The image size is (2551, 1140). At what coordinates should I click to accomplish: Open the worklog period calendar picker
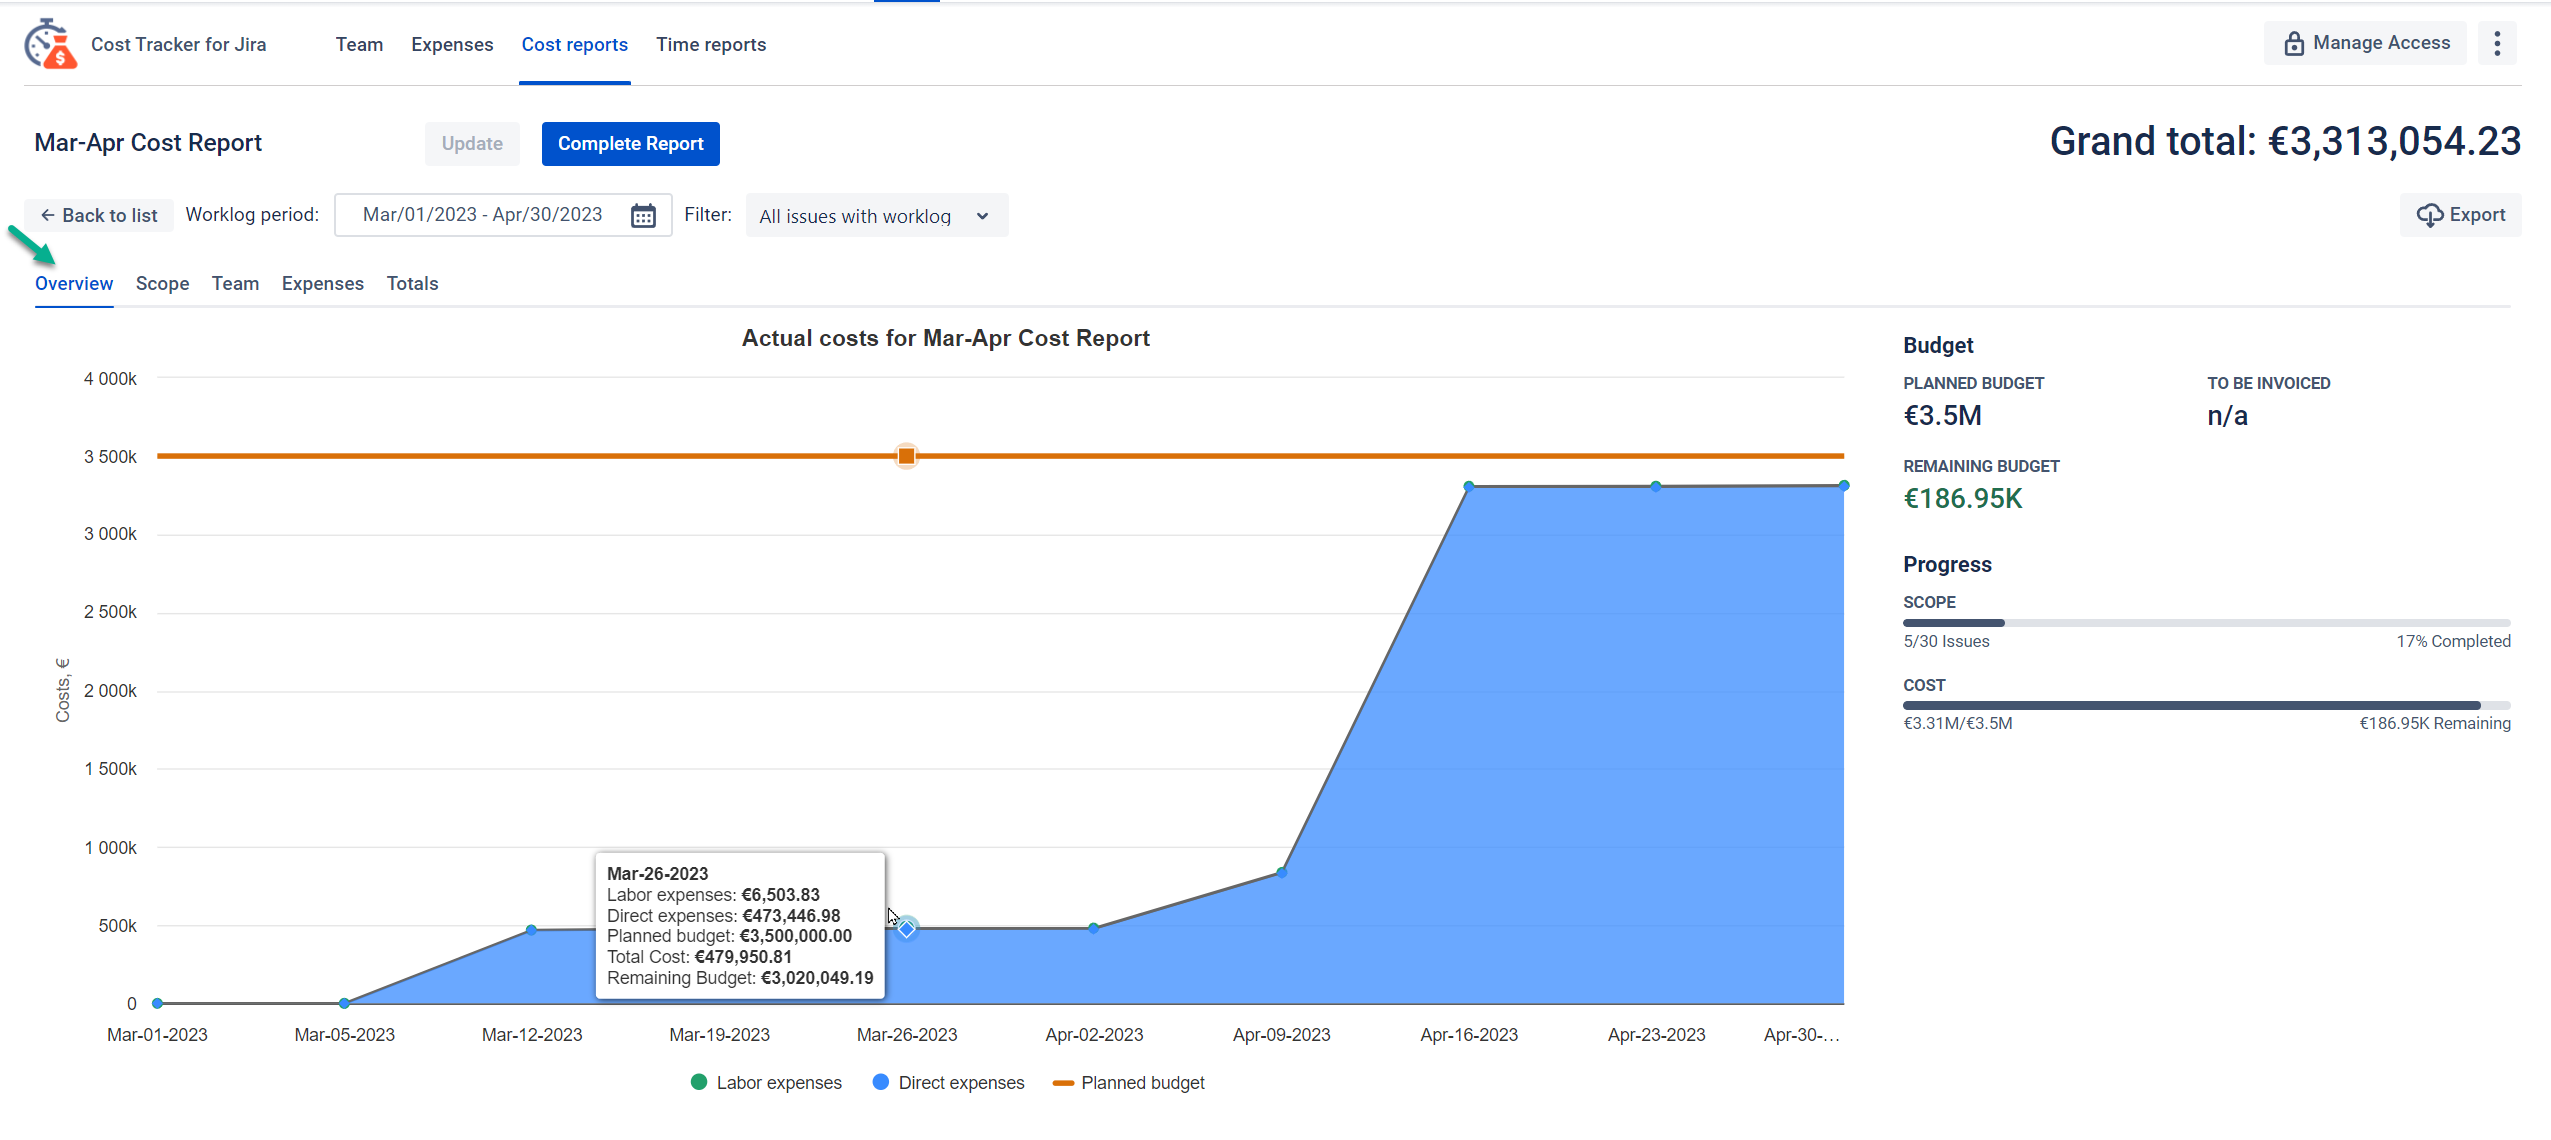[643, 216]
